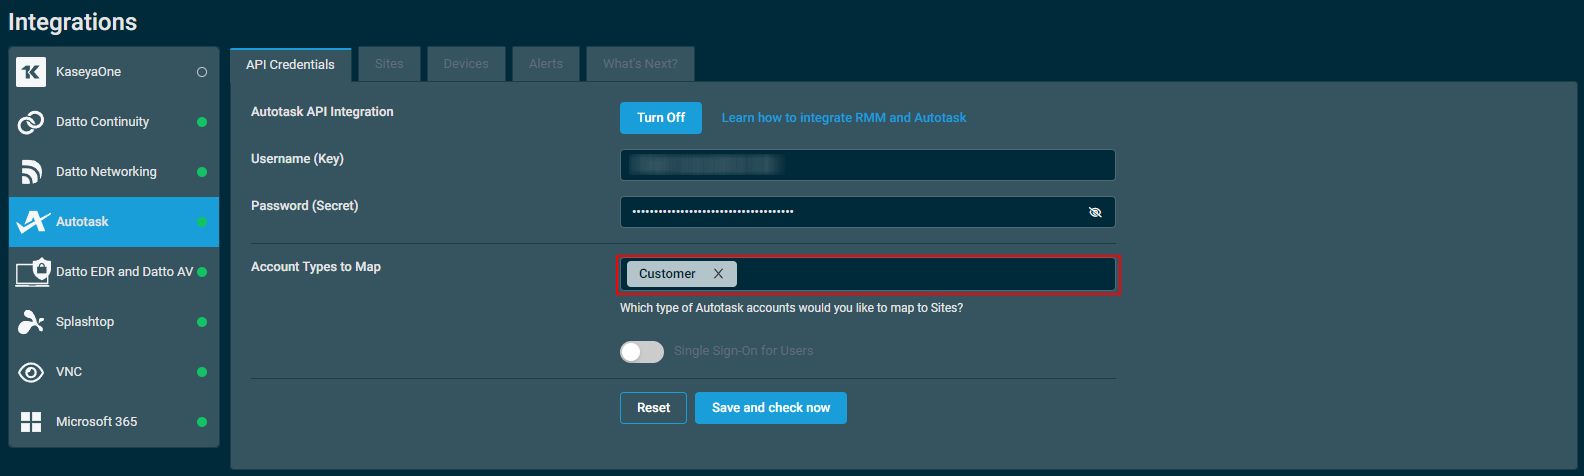Click VNC green status dot
This screenshot has height=476, width=1584.
click(x=202, y=372)
